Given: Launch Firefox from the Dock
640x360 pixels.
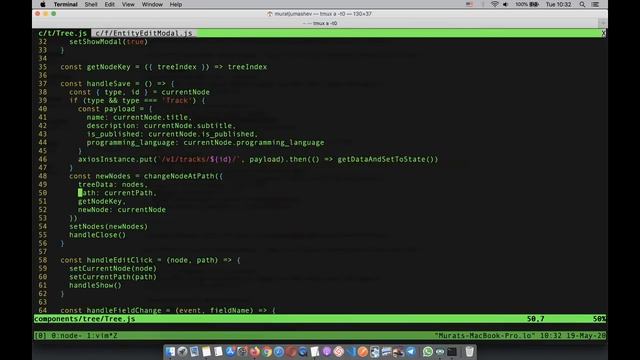Looking at the screenshot, I should (255, 351).
